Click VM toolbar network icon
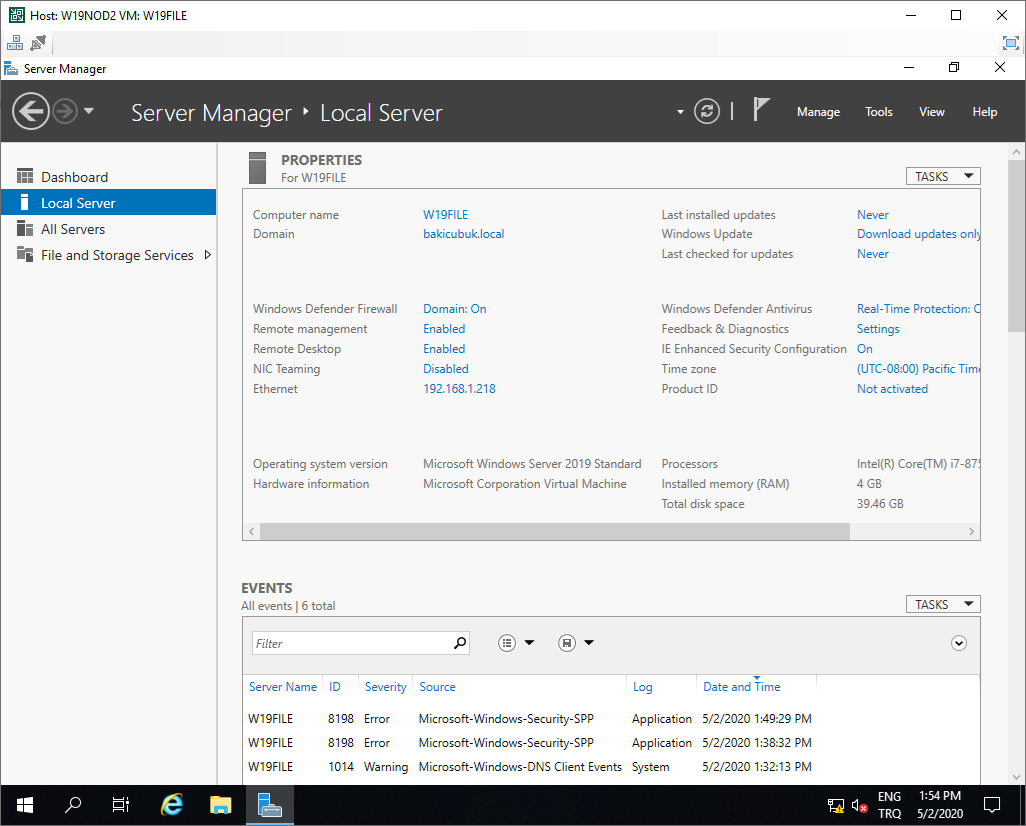Viewport: 1026px width, 826px height. coord(15,44)
